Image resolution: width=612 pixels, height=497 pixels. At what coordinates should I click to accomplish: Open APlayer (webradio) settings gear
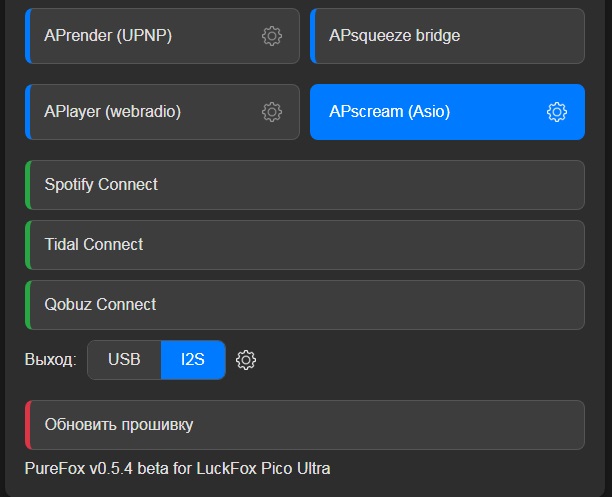[272, 112]
